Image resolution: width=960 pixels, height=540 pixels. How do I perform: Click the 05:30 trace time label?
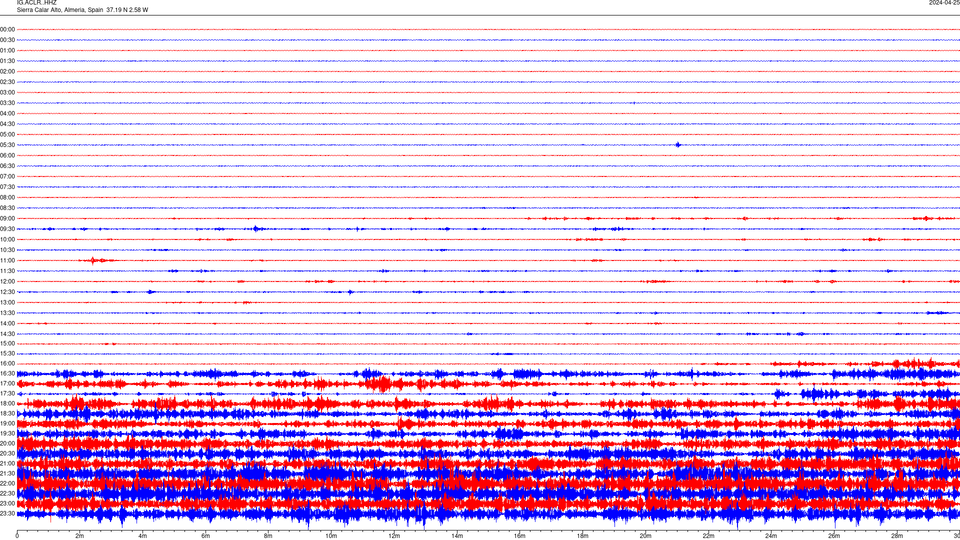[7, 145]
